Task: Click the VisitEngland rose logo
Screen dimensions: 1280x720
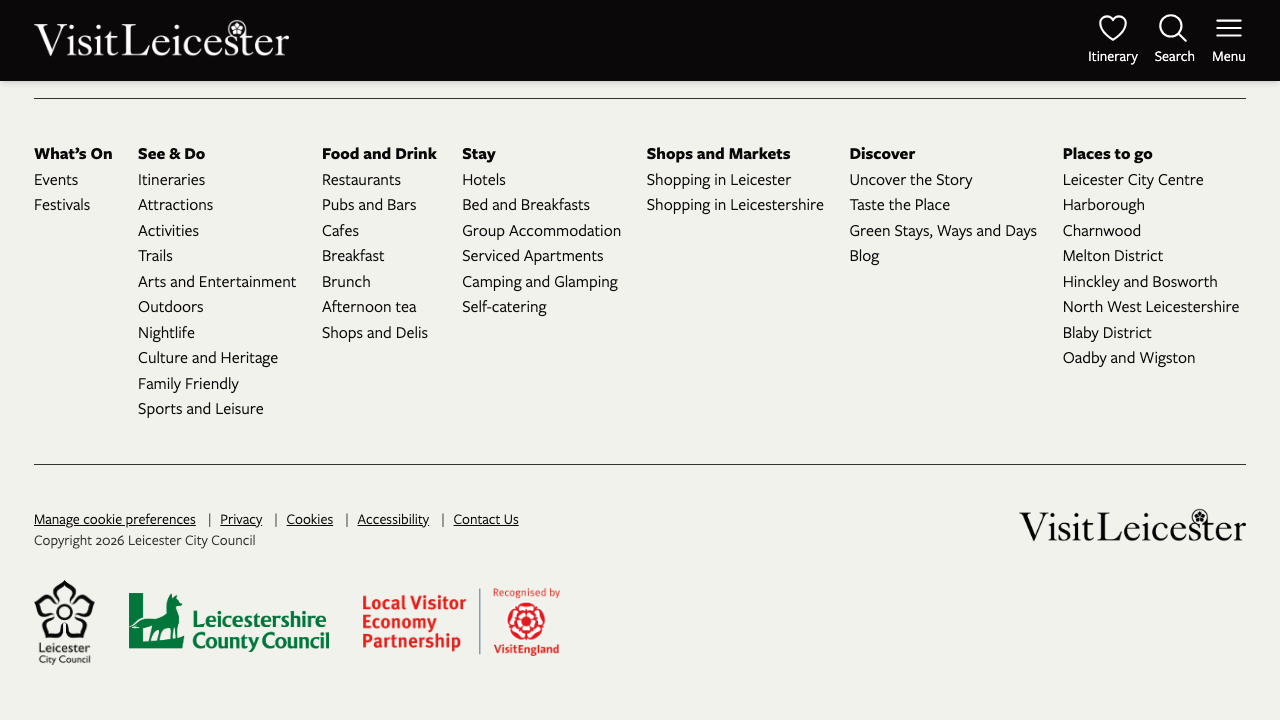Action: [x=526, y=622]
